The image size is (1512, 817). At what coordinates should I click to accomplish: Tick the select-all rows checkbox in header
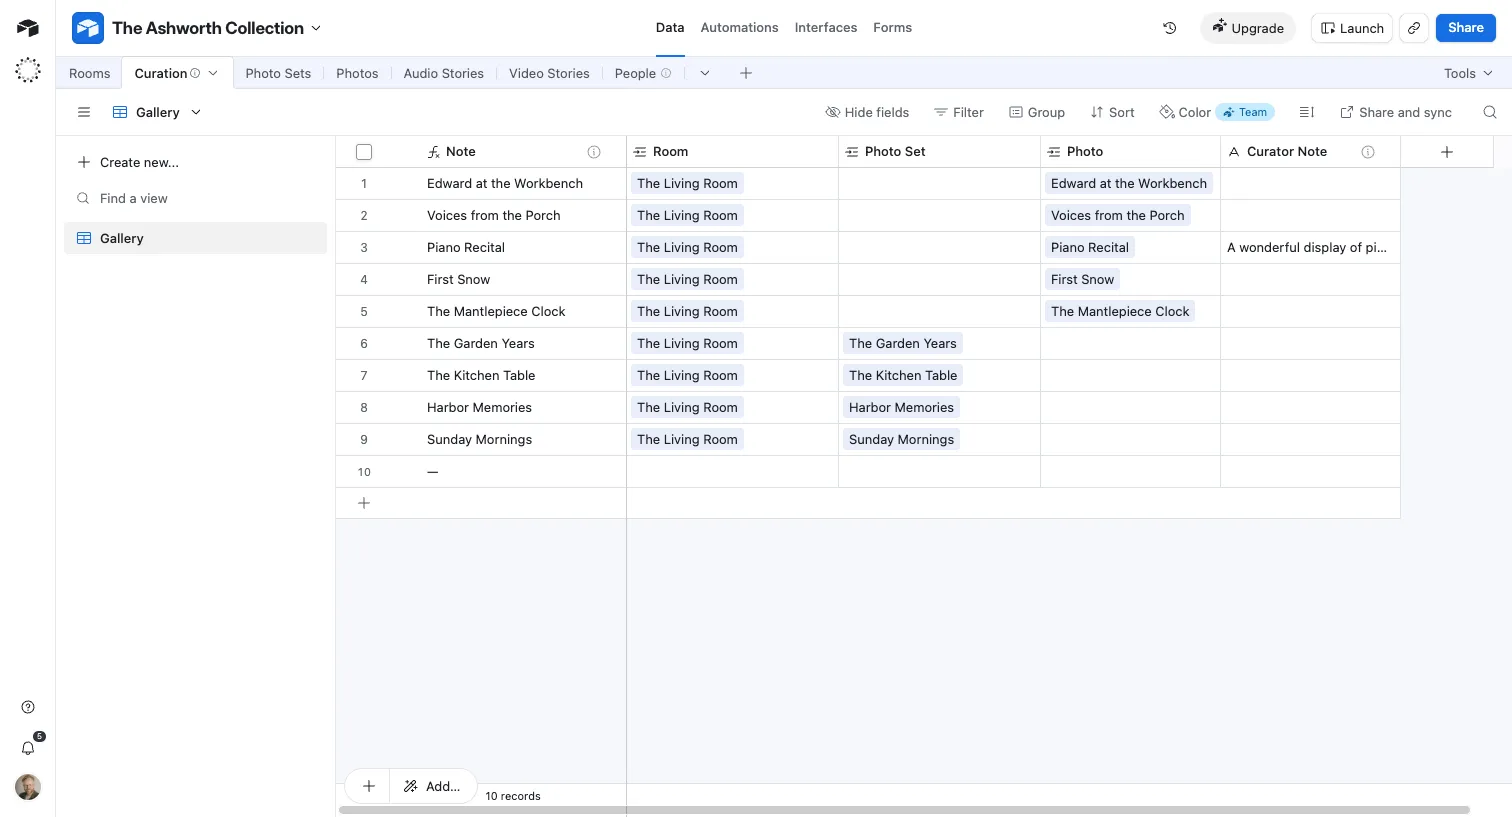click(x=364, y=152)
